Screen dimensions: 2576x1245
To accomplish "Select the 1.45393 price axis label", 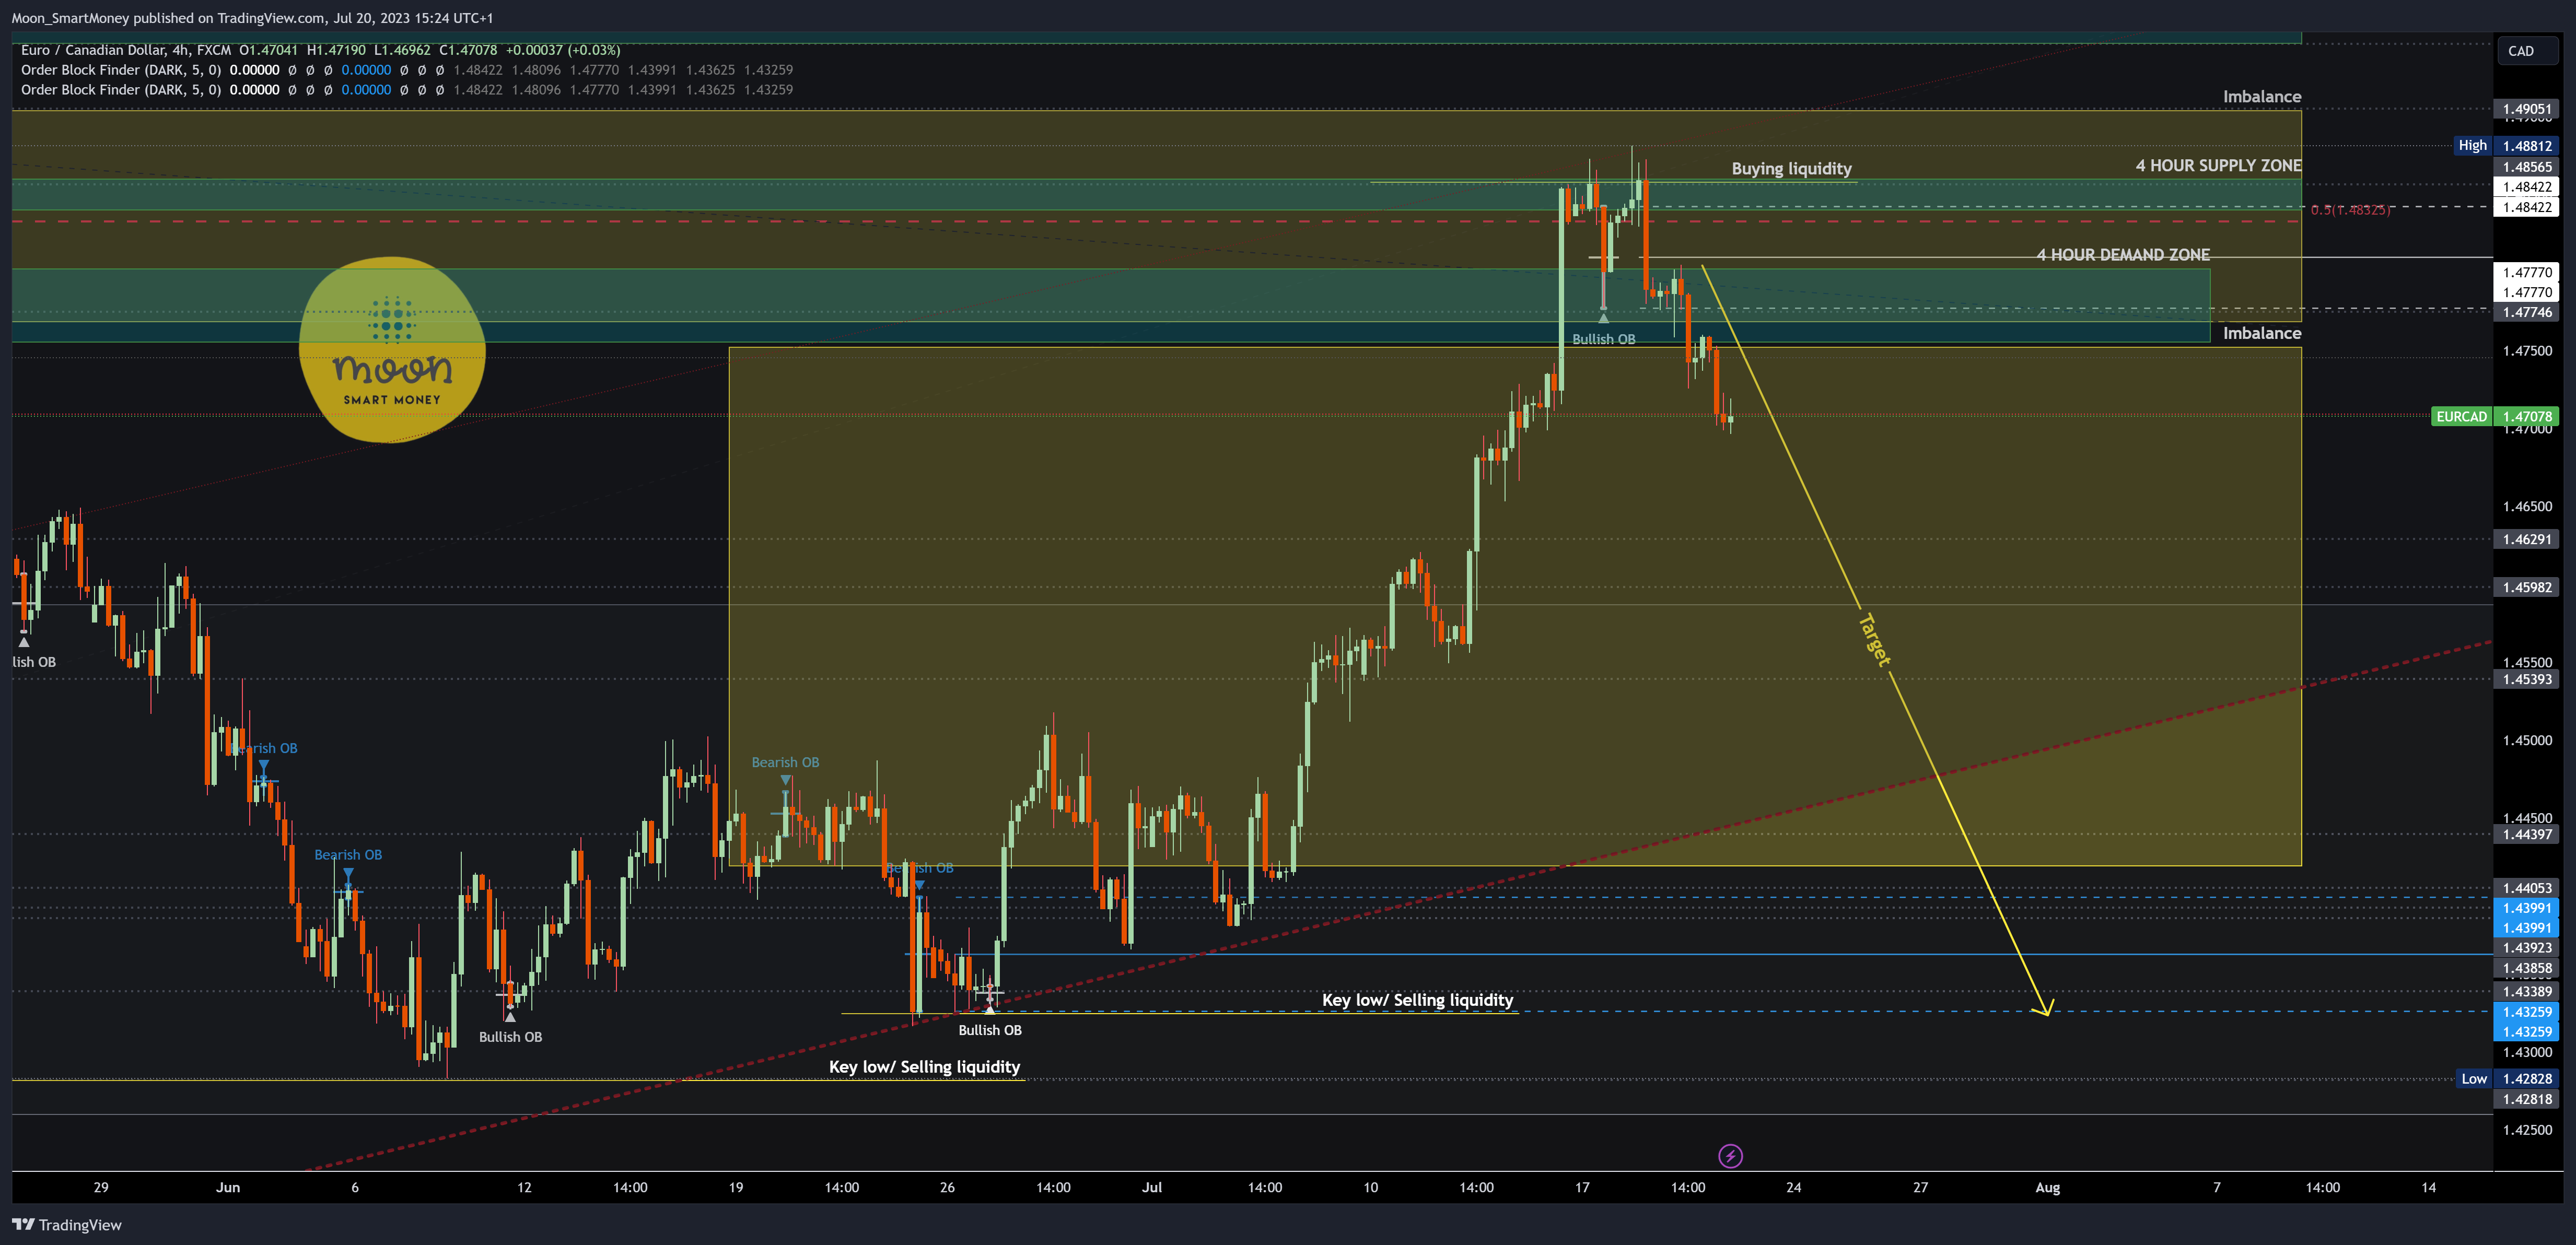I will pos(2526,679).
